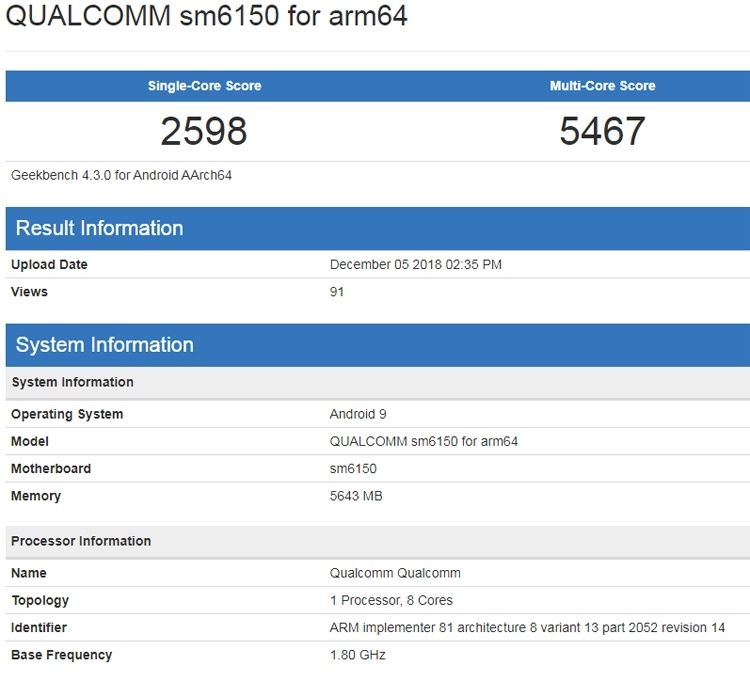Click the 'Single-Core Score' header
Image resolution: width=750 pixels, height=681 pixels.
tap(205, 86)
